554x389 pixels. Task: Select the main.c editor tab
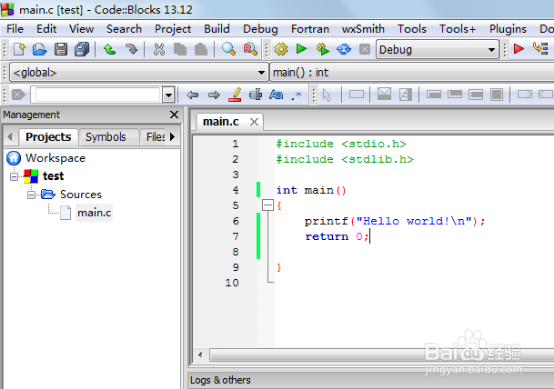point(221,122)
